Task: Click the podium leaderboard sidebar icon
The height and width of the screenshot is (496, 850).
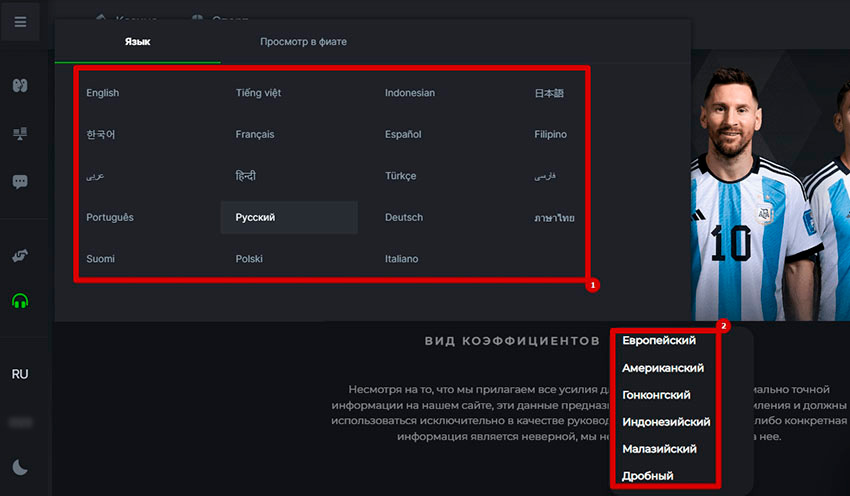Action: (x=20, y=133)
